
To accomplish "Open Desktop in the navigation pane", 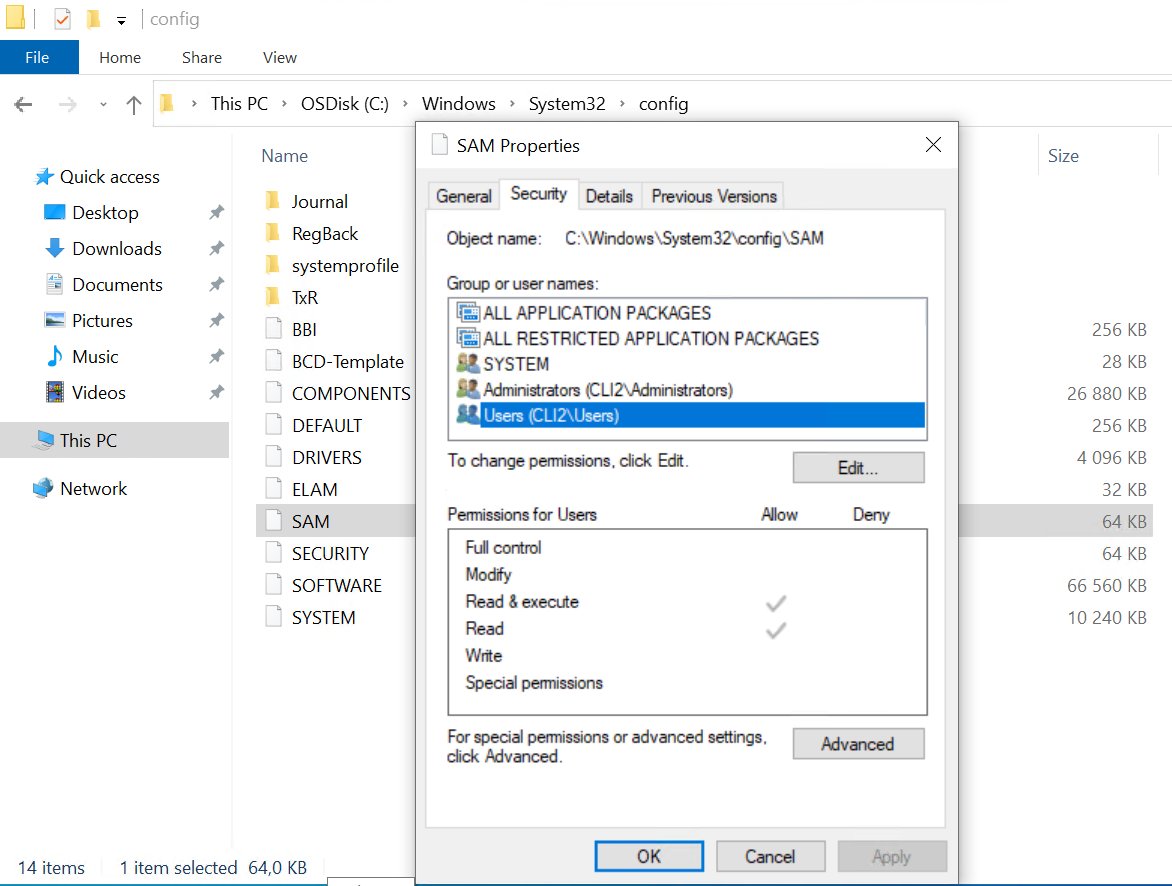I will point(105,212).
